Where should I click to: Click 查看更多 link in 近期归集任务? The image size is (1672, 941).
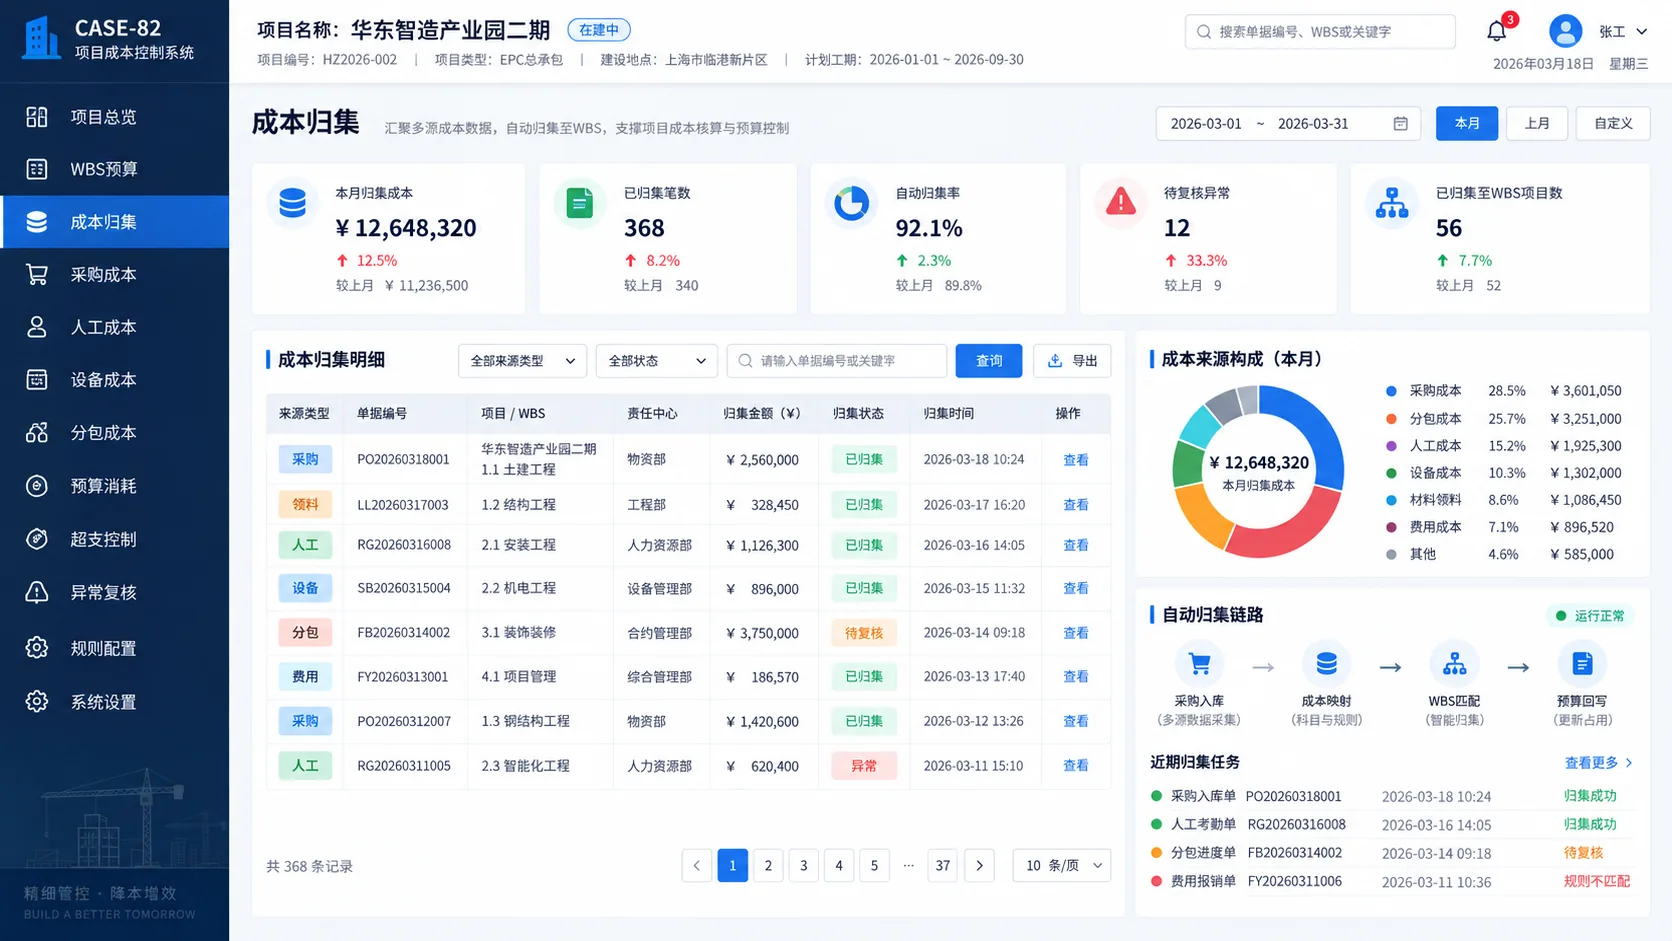point(1598,763)
